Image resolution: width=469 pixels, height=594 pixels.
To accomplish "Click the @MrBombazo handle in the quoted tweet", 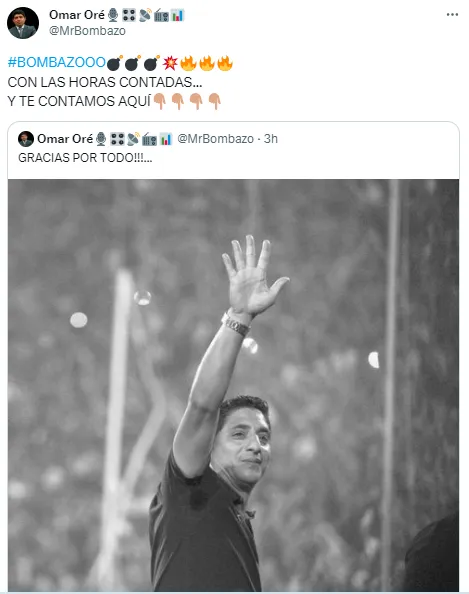I will pyautogui.click(x=215, y=139).
